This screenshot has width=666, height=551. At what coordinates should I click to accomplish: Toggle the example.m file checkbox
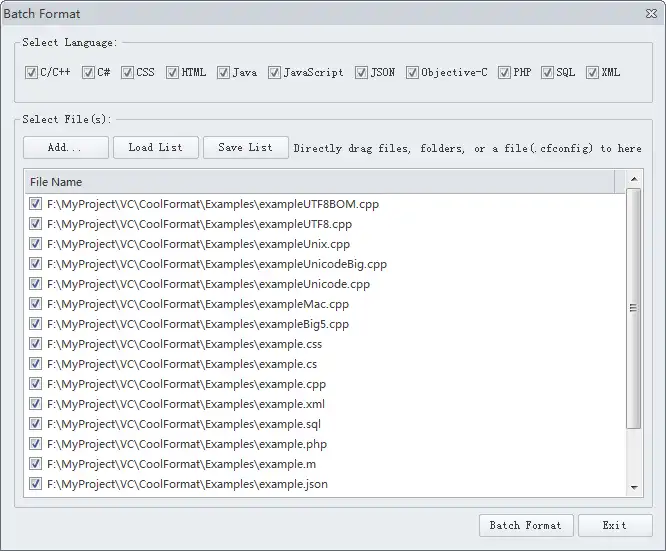point(35,463)
